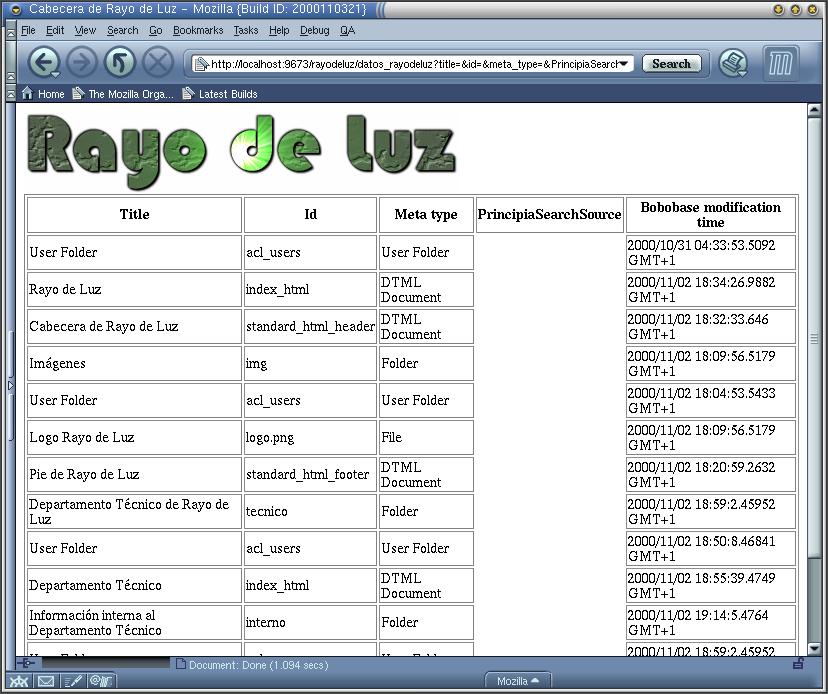Open Navigator from the status bar component icons

point(19,681)
